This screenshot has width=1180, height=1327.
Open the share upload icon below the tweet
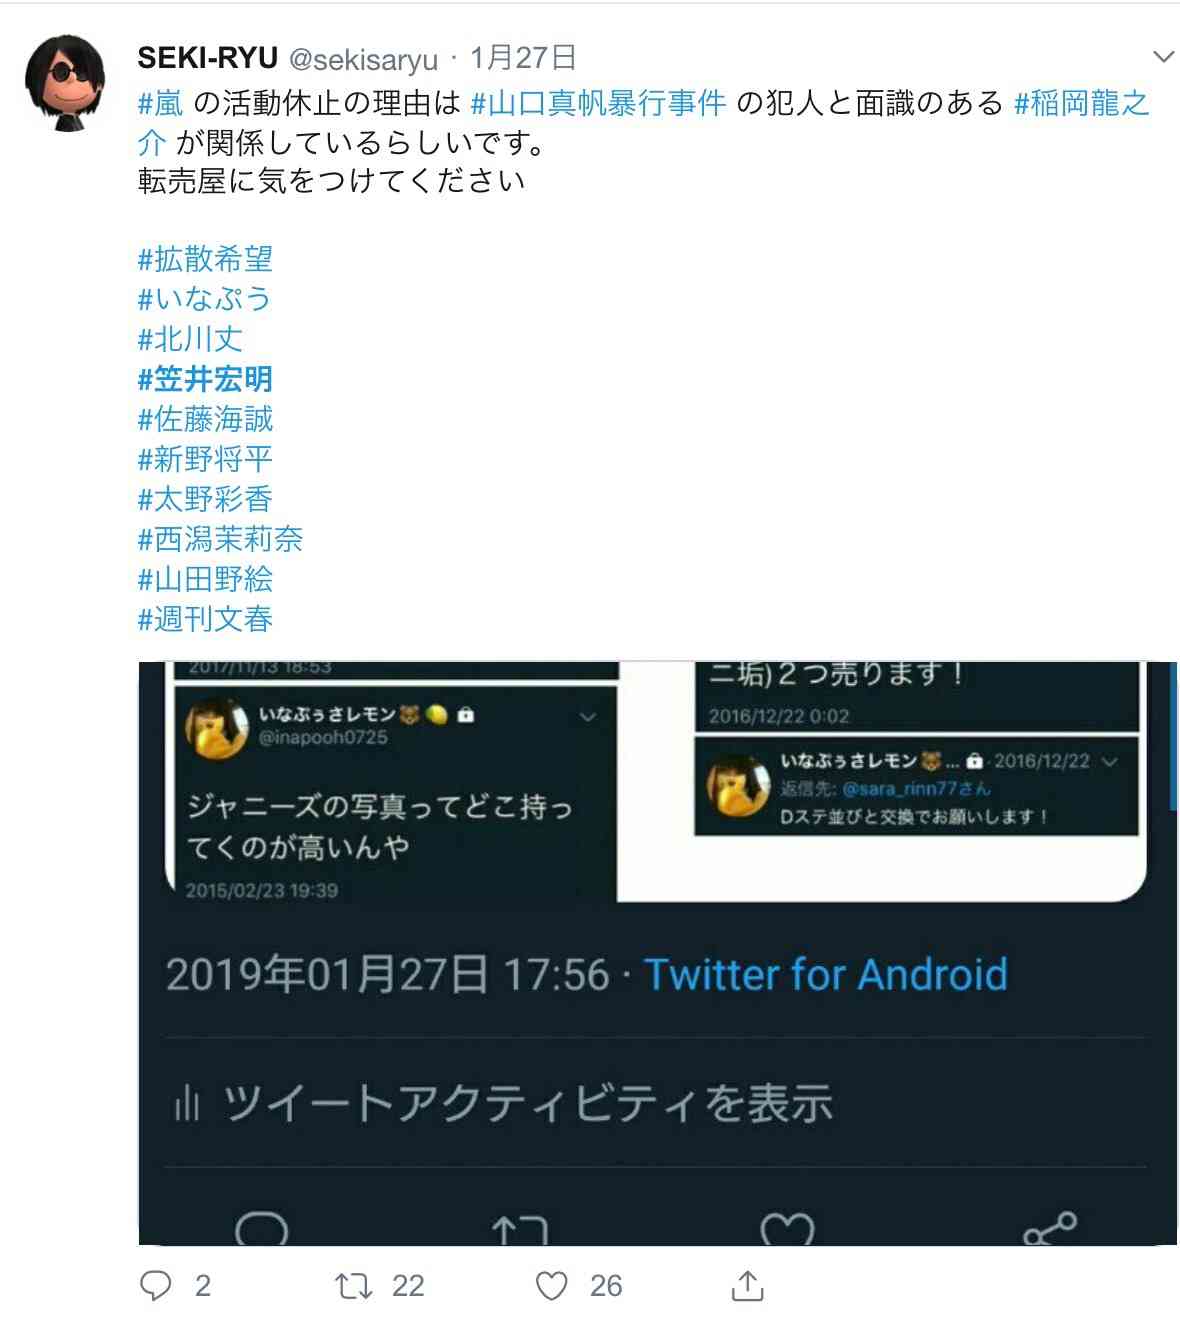click(748, 1285)
